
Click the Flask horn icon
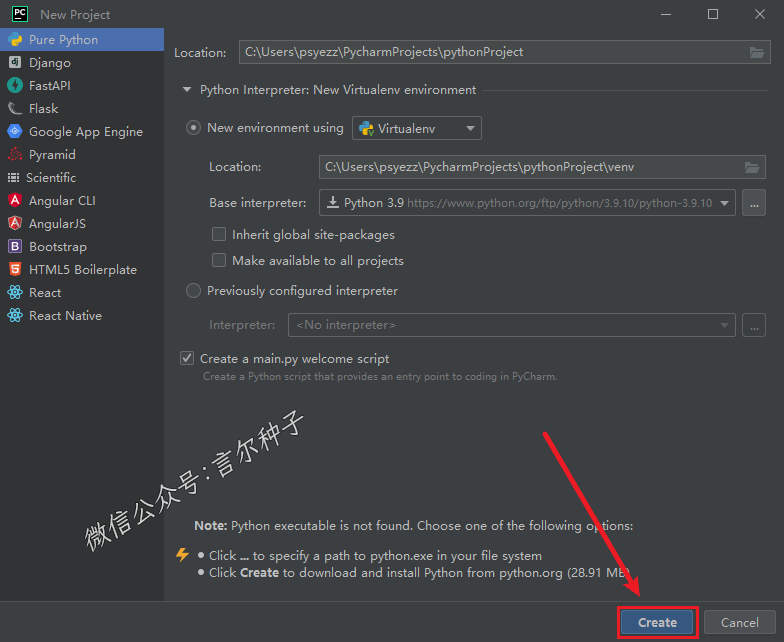15,108
